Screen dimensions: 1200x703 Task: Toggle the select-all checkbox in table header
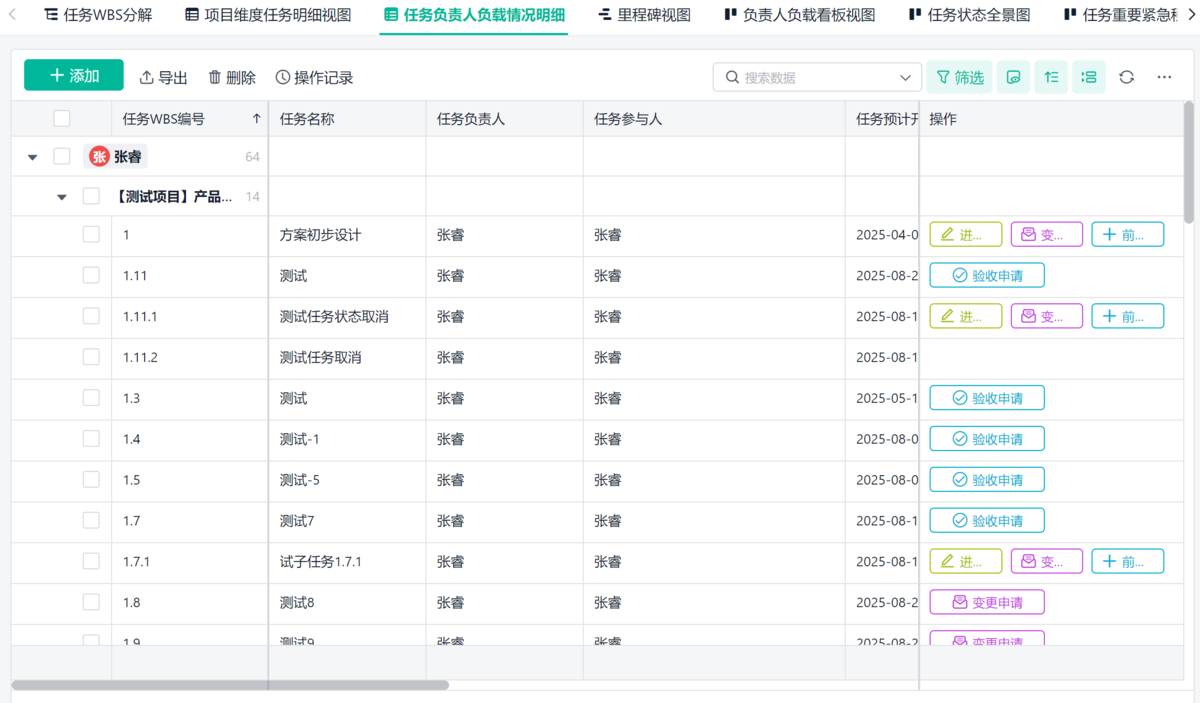click(x=62, y=119)
